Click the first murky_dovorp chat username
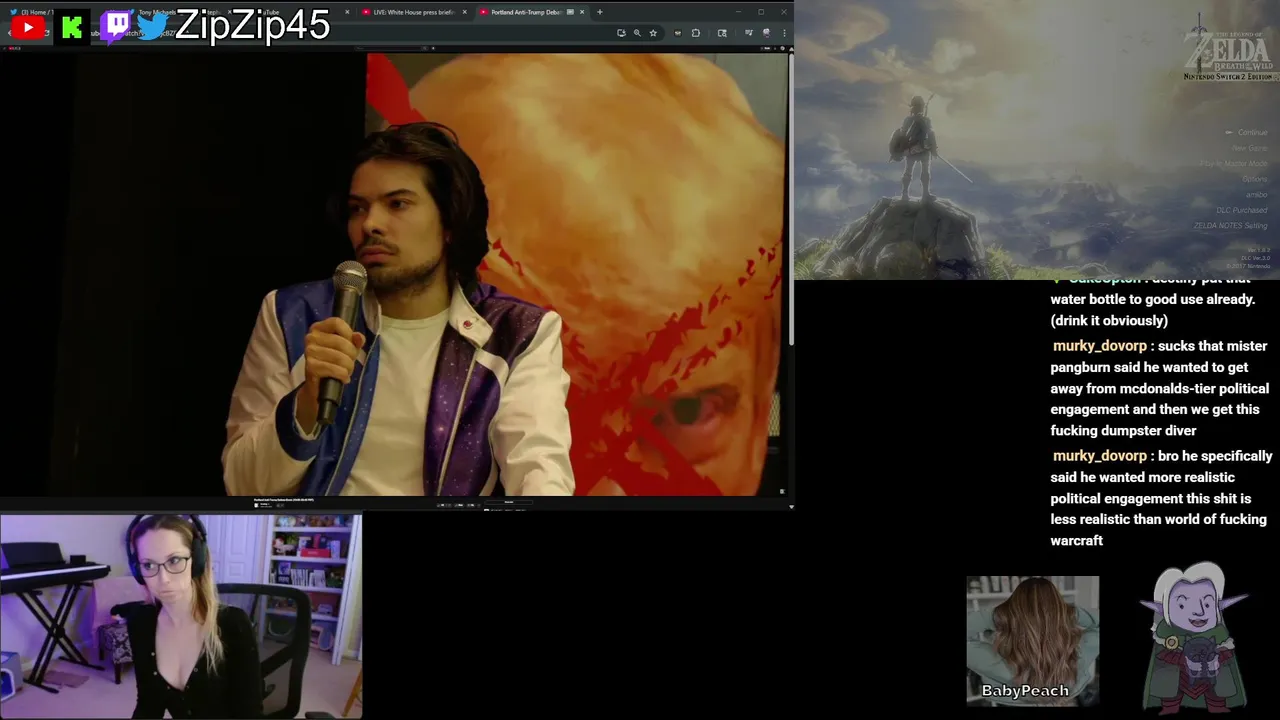1280x720 pixels. point(1099,346)
